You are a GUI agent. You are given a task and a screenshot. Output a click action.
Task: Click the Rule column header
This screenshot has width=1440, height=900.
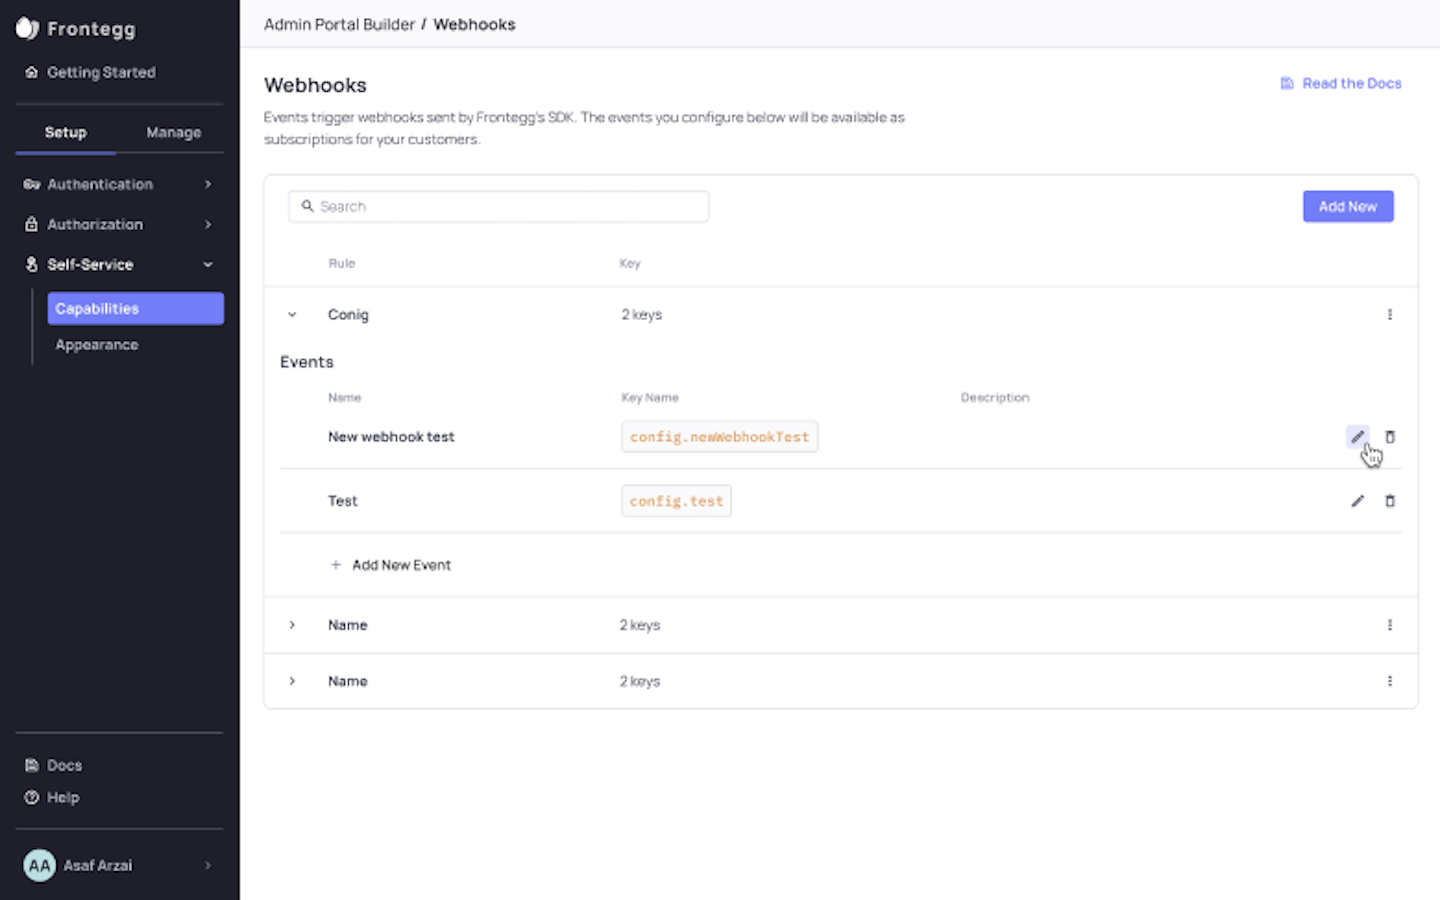[x=341, y=263]
